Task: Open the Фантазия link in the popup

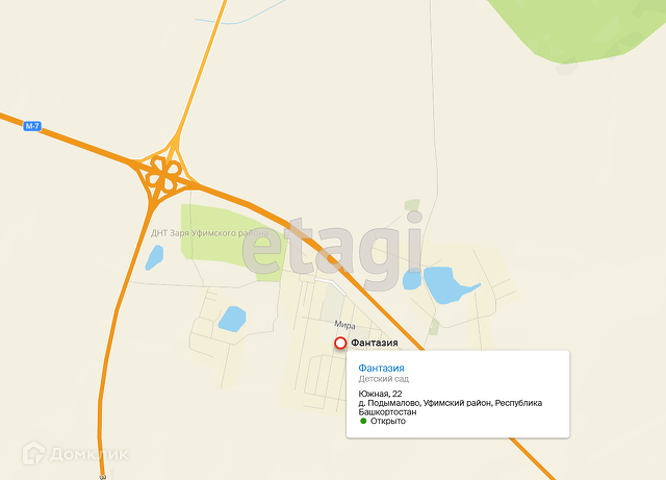Action: click(381, 368)
